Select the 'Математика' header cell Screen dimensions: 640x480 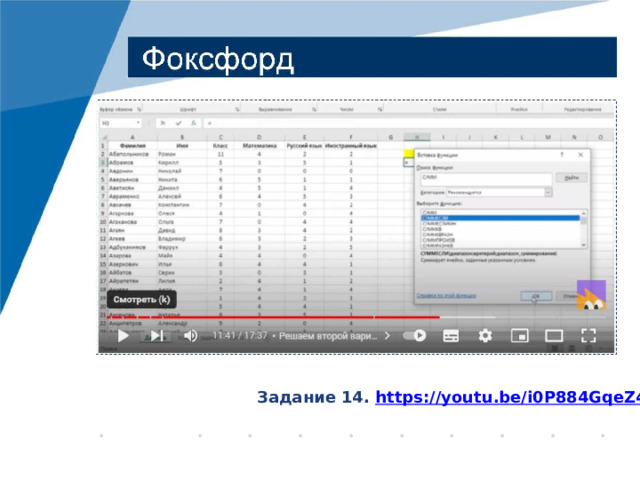pos(259,146)
